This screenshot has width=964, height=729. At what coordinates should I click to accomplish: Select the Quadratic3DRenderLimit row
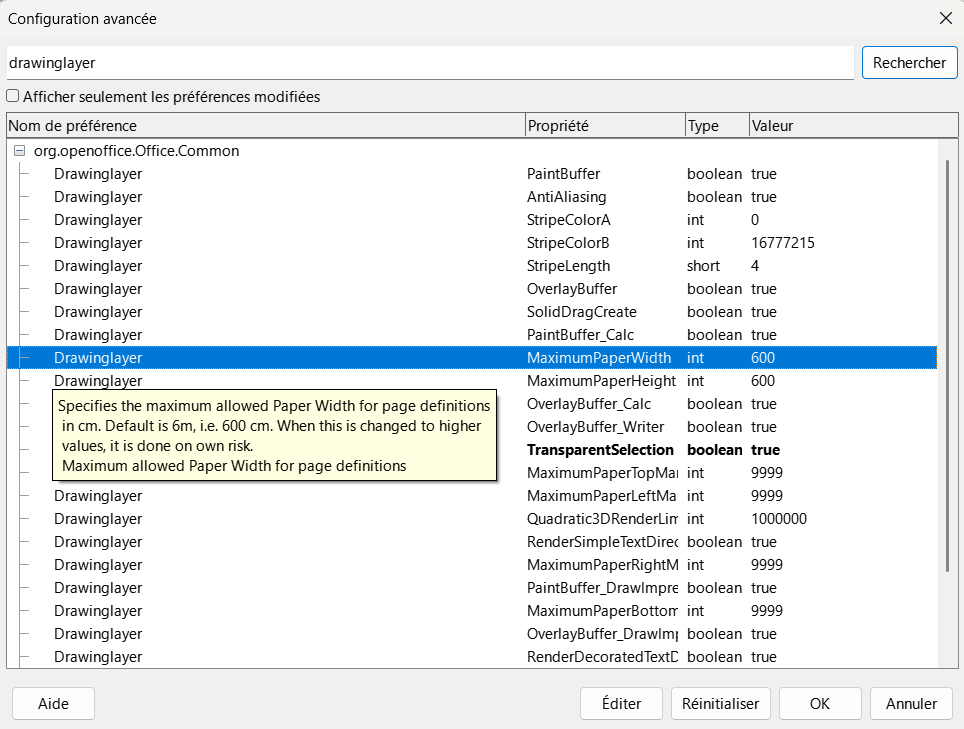point(472,519)
